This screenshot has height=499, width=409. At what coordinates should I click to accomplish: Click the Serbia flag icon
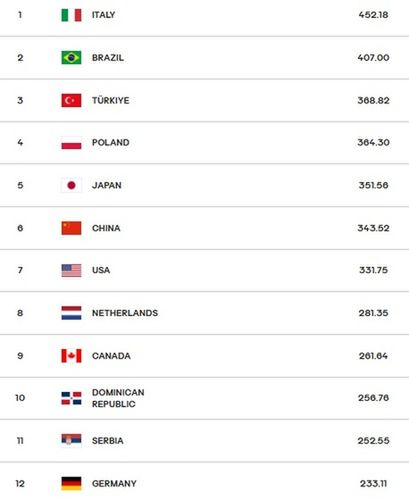click(x=71, y=440)
